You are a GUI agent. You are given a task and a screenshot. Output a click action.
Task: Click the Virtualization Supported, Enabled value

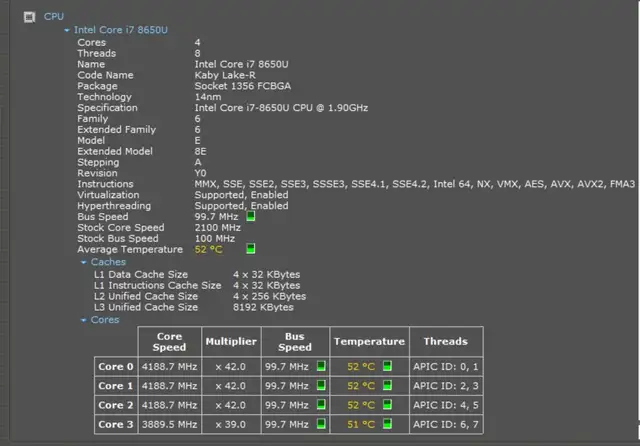(x=241, y=195)
